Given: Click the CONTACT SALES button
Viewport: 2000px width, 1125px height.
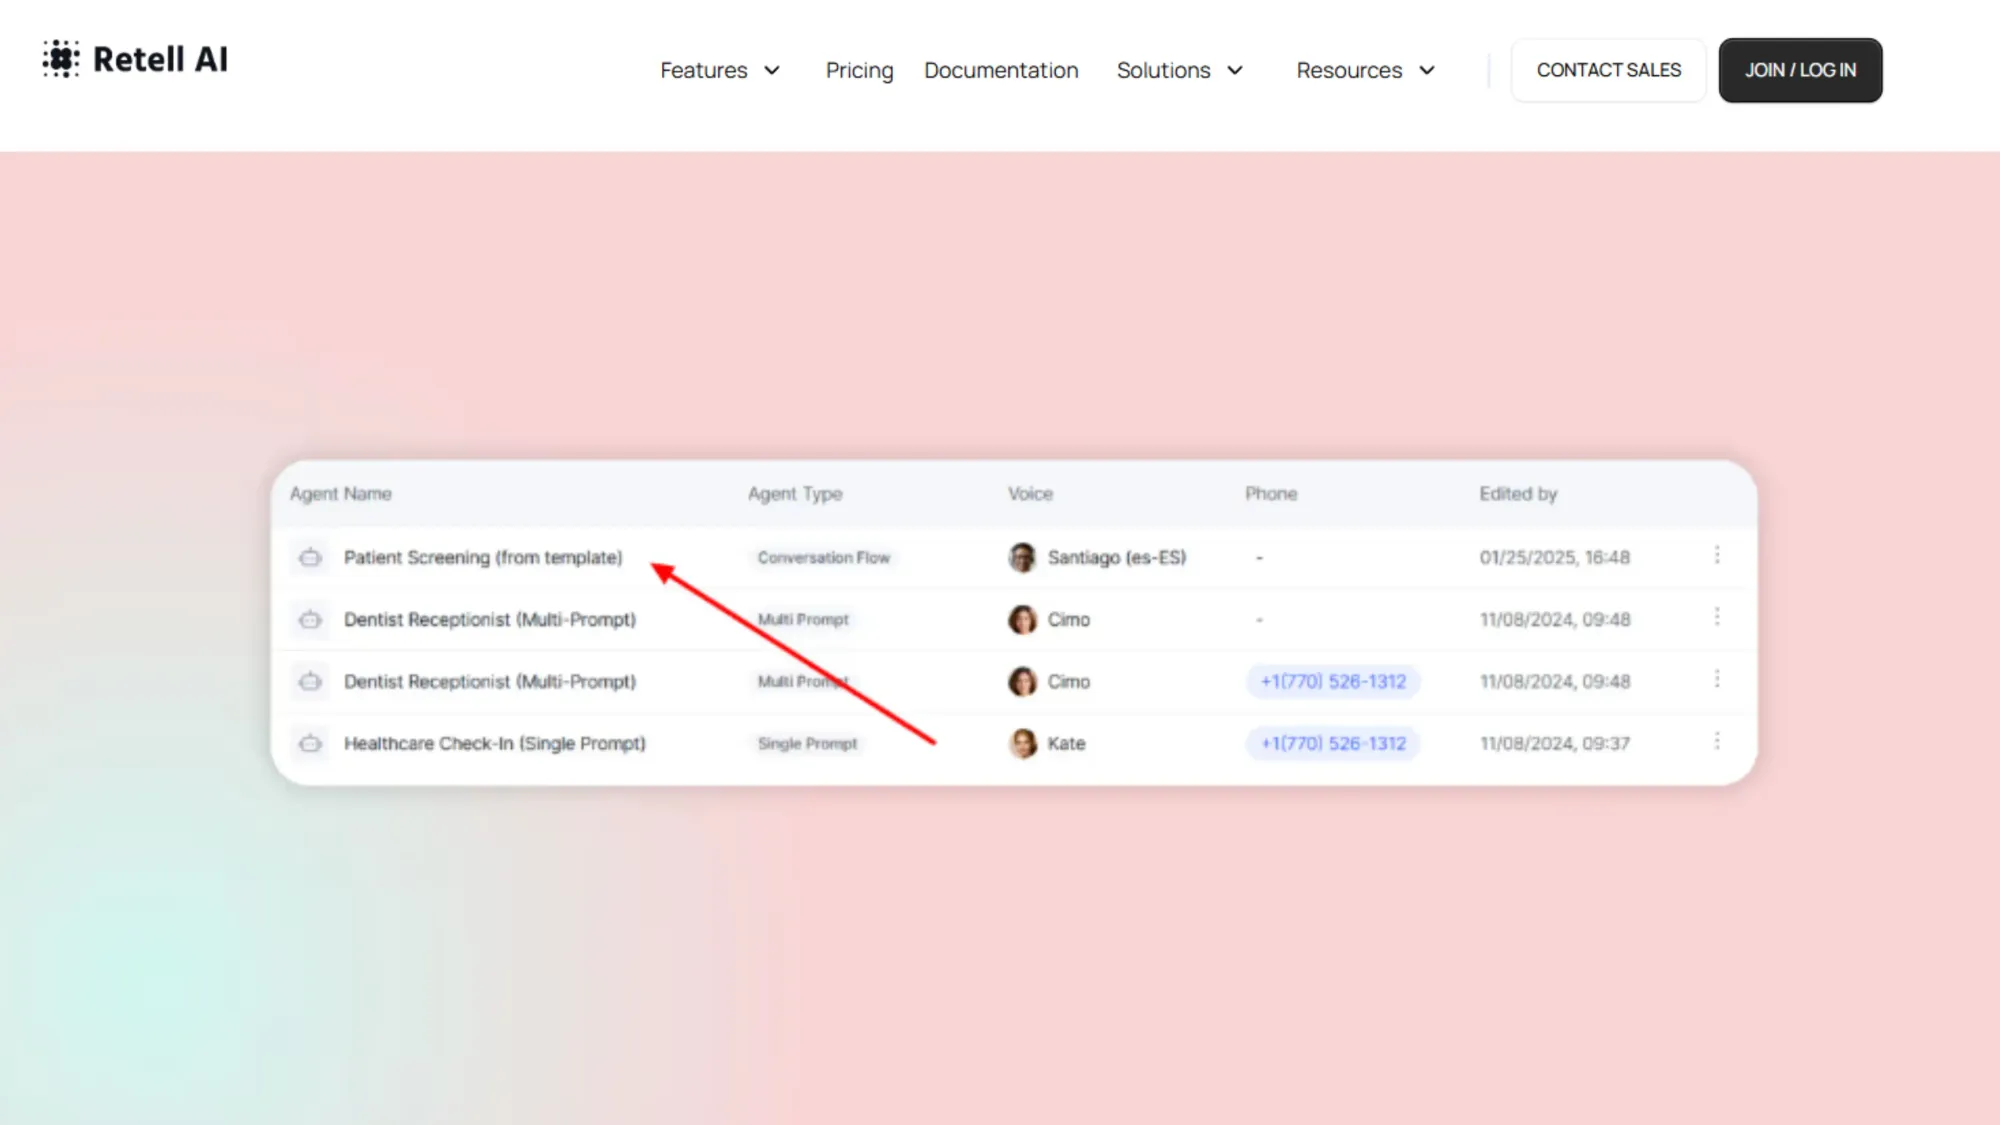Looking at the screenshot, I should tap(1608, 70).
